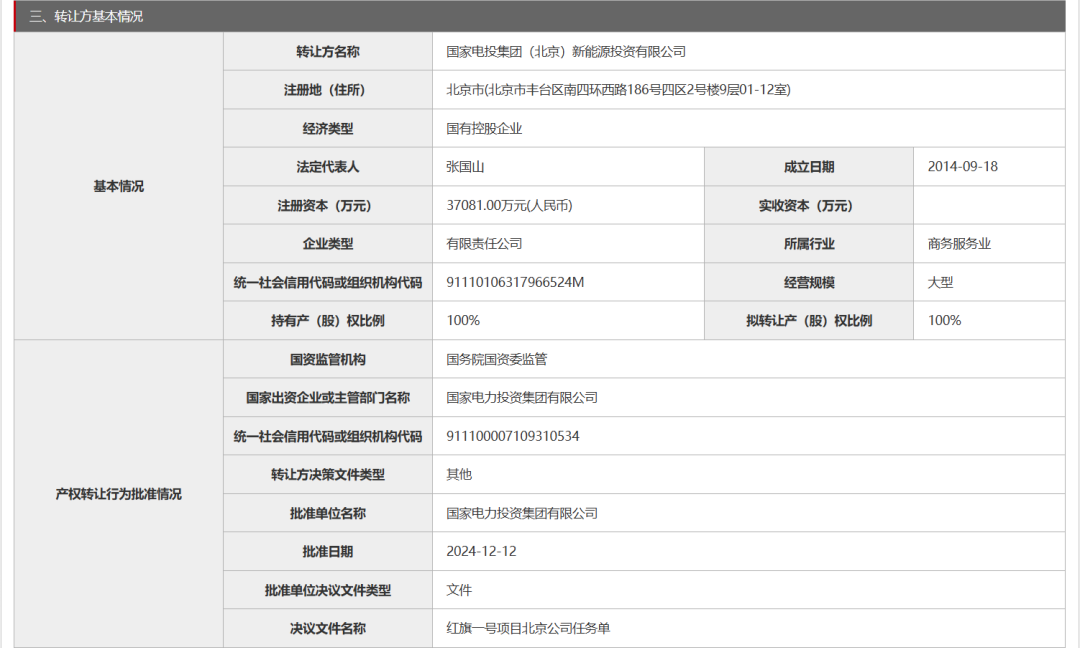This screenshot has width=1080, height=648.
Task: Select the value 有限责任公司
Action: (x=484, y=244)
